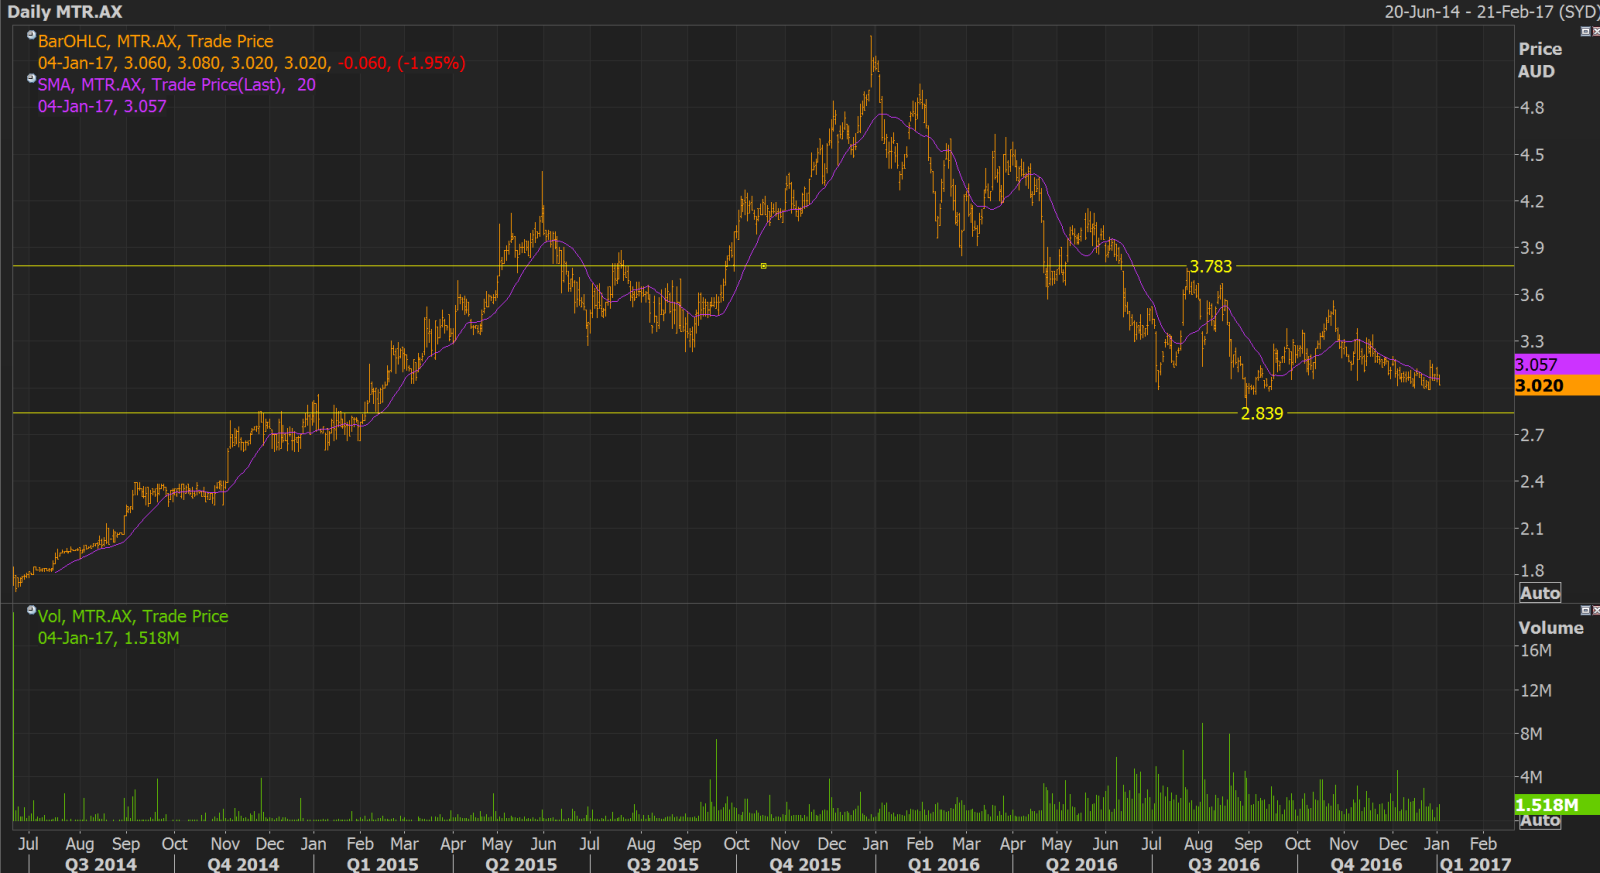The width and height of the screenshot is (1600, 873).
Task: Click the 16M volume axis label
Action: [1536, 650]
